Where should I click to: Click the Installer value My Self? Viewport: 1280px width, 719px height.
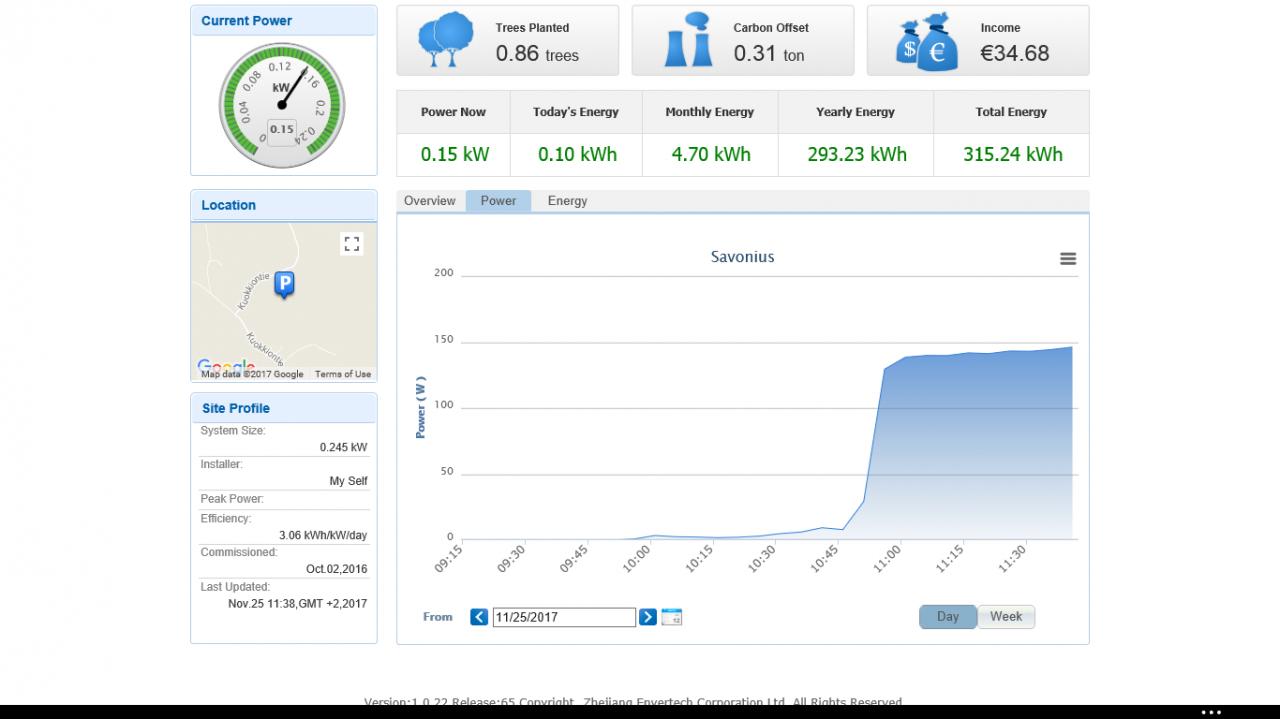point(348,481)
